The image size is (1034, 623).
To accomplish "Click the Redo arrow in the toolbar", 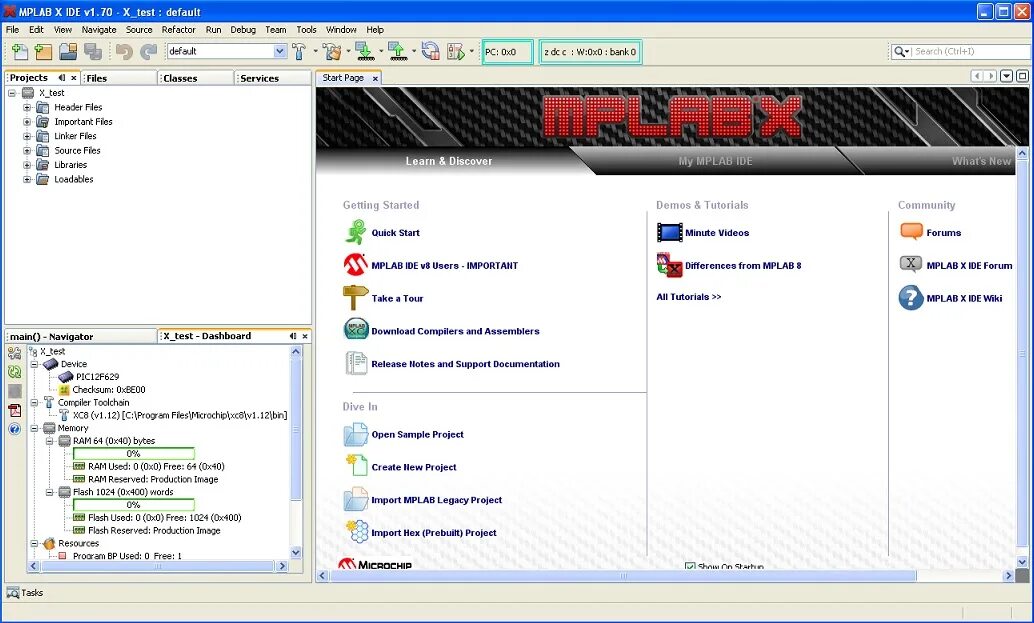I will (148, 51).
